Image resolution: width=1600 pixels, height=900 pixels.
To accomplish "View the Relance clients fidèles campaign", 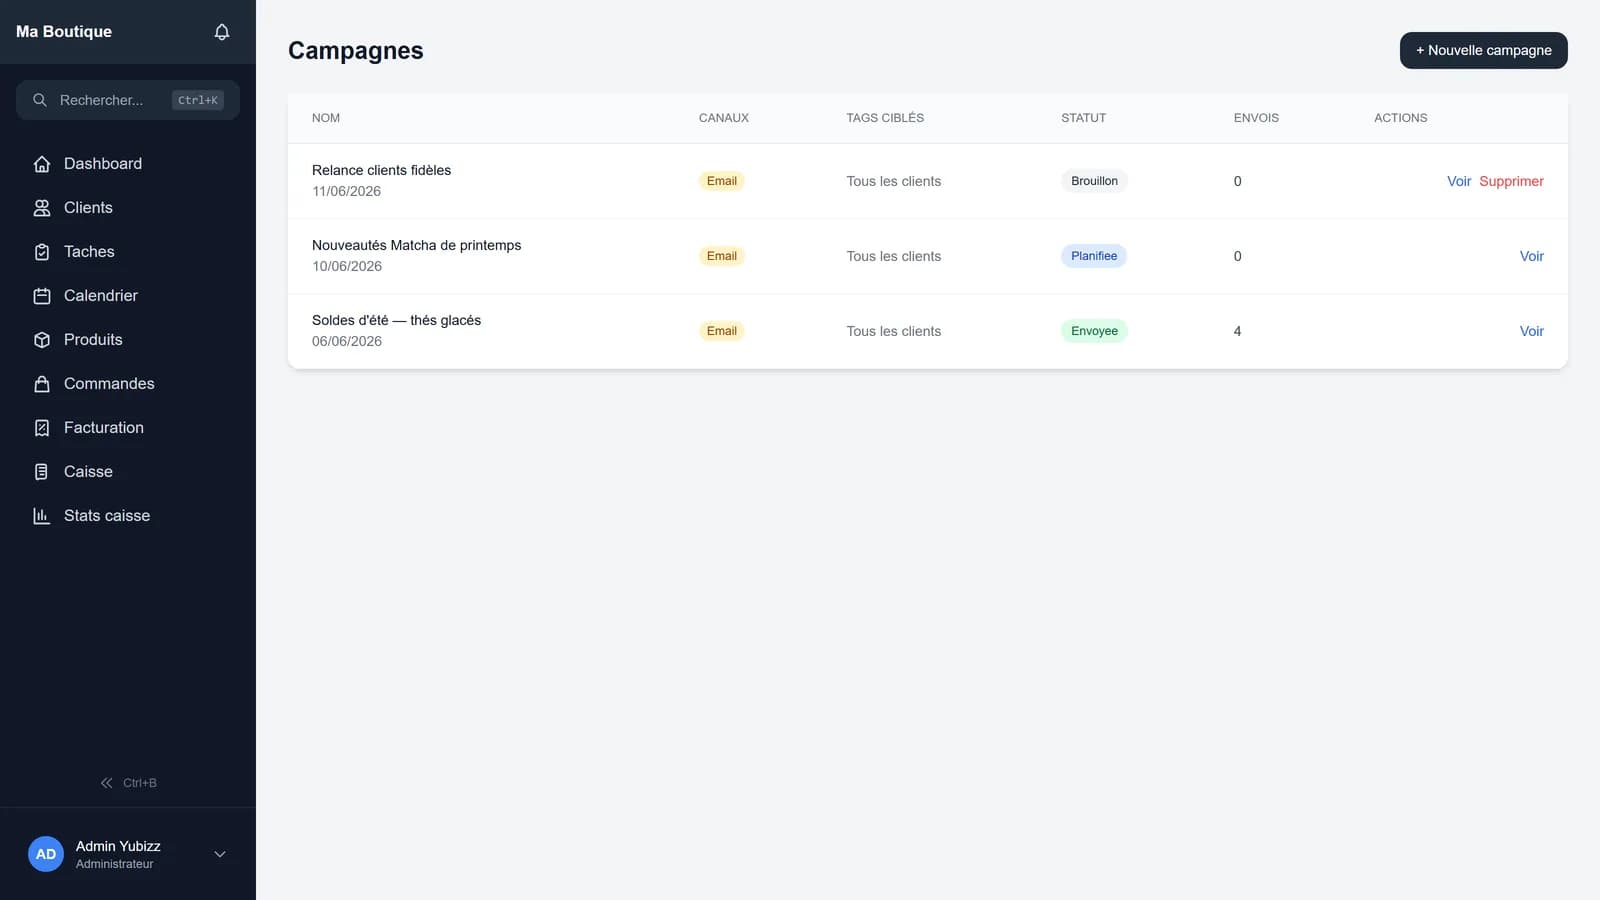I will pyautogui.click(x=1459, y=181).
